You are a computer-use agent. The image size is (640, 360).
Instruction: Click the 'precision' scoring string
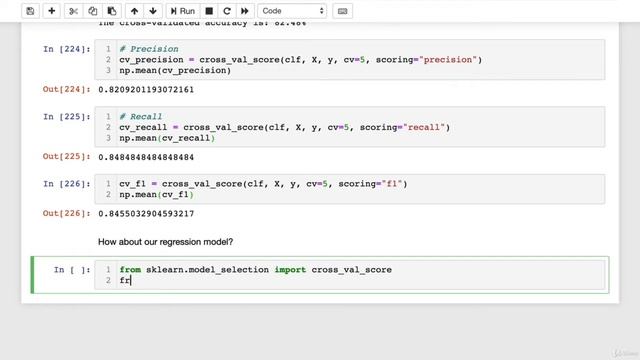point(448,60)
